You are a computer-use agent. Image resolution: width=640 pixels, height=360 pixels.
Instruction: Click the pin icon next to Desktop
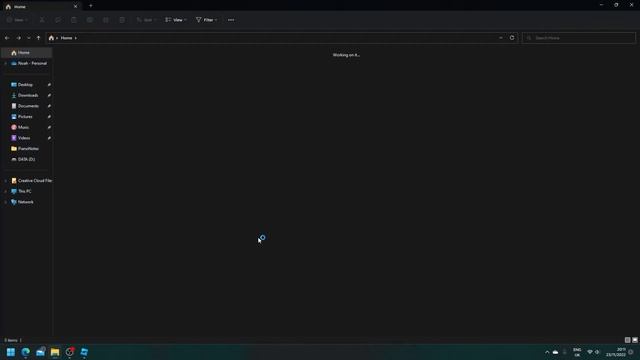tap(49, 84)
